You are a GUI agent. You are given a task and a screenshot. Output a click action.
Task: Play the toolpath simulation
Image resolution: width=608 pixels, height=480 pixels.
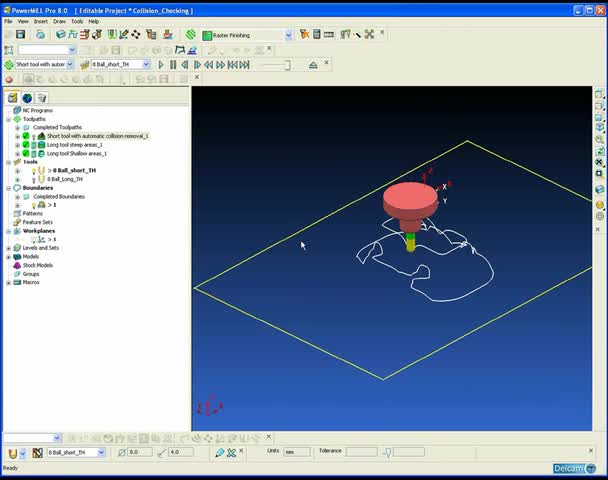coord(161,65)
